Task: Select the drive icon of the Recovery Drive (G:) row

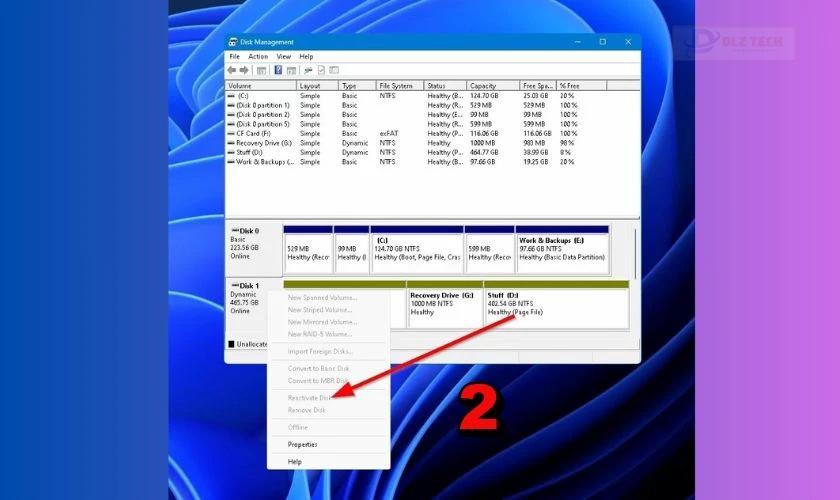Action: point(231,143)
